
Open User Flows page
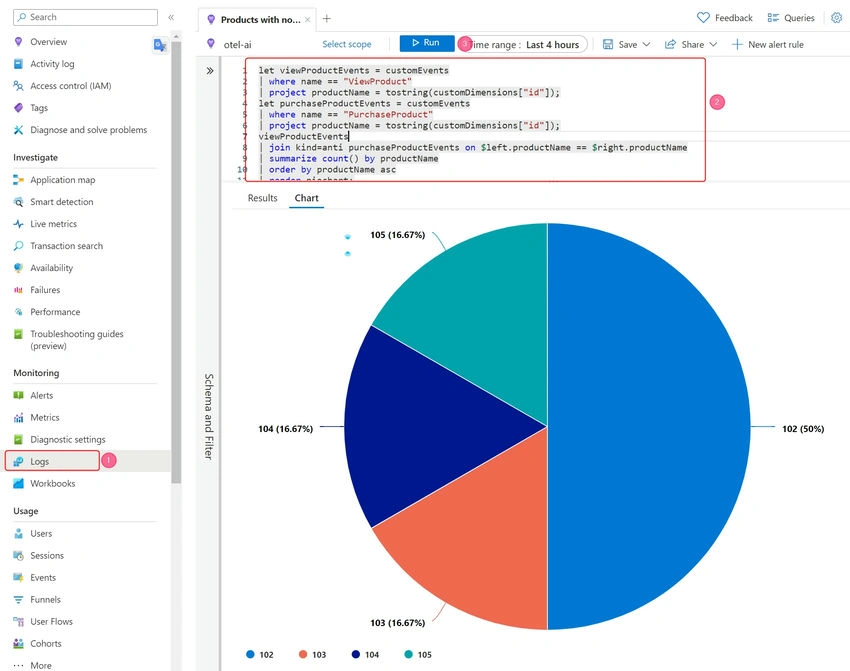(x=51, y=622)
